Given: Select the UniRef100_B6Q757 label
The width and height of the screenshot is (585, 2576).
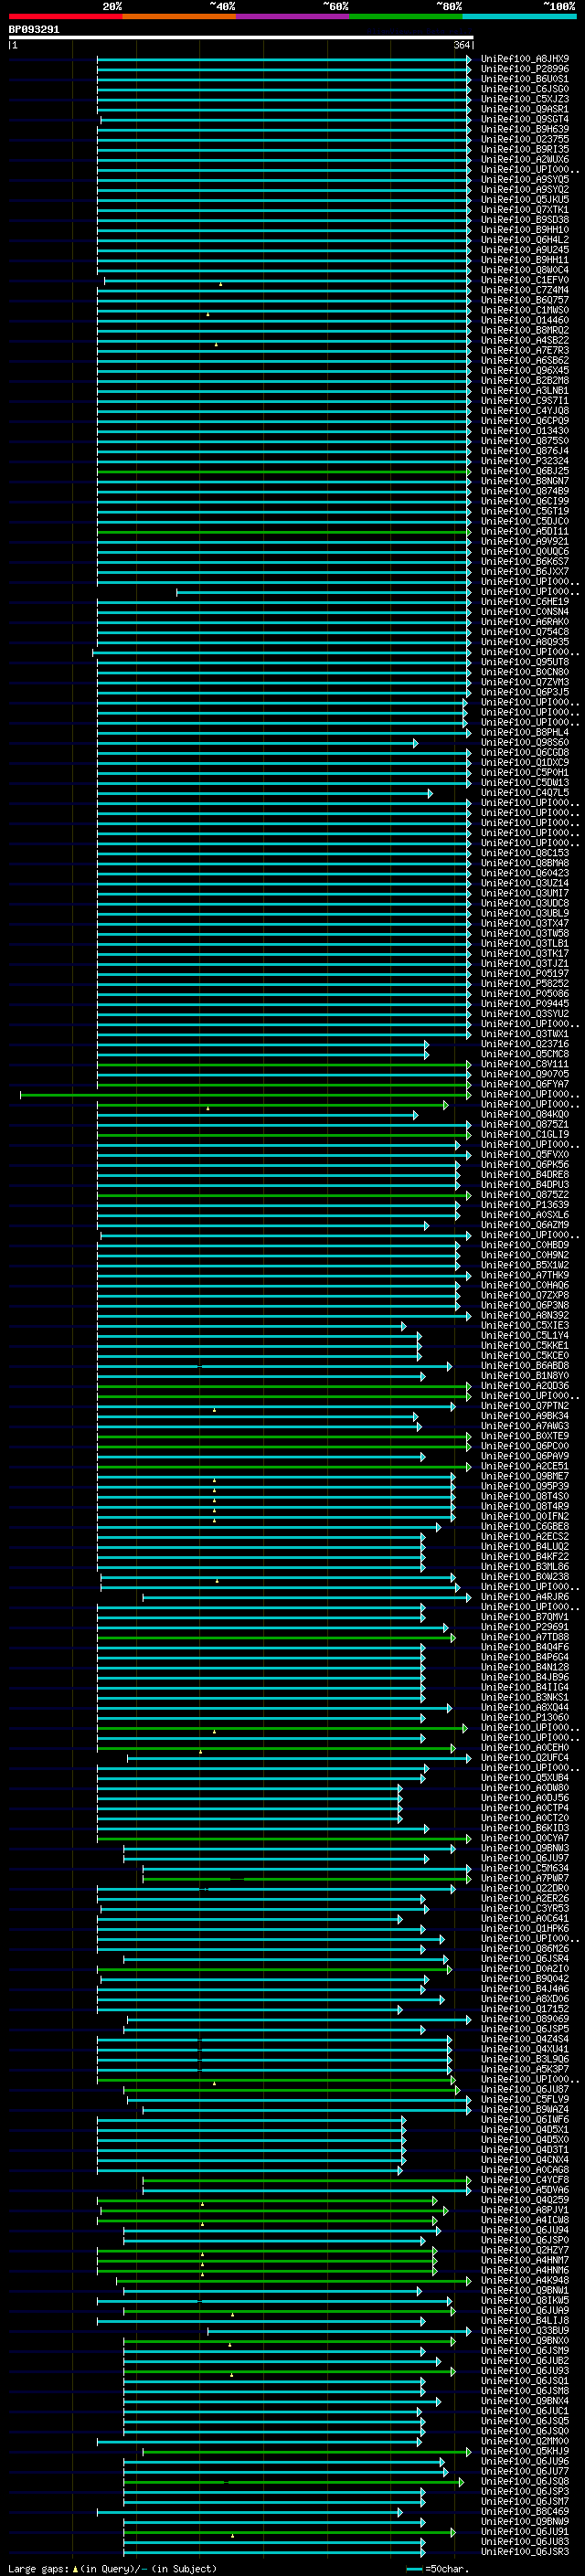Looking at the screenshot, I should [525, 300].
